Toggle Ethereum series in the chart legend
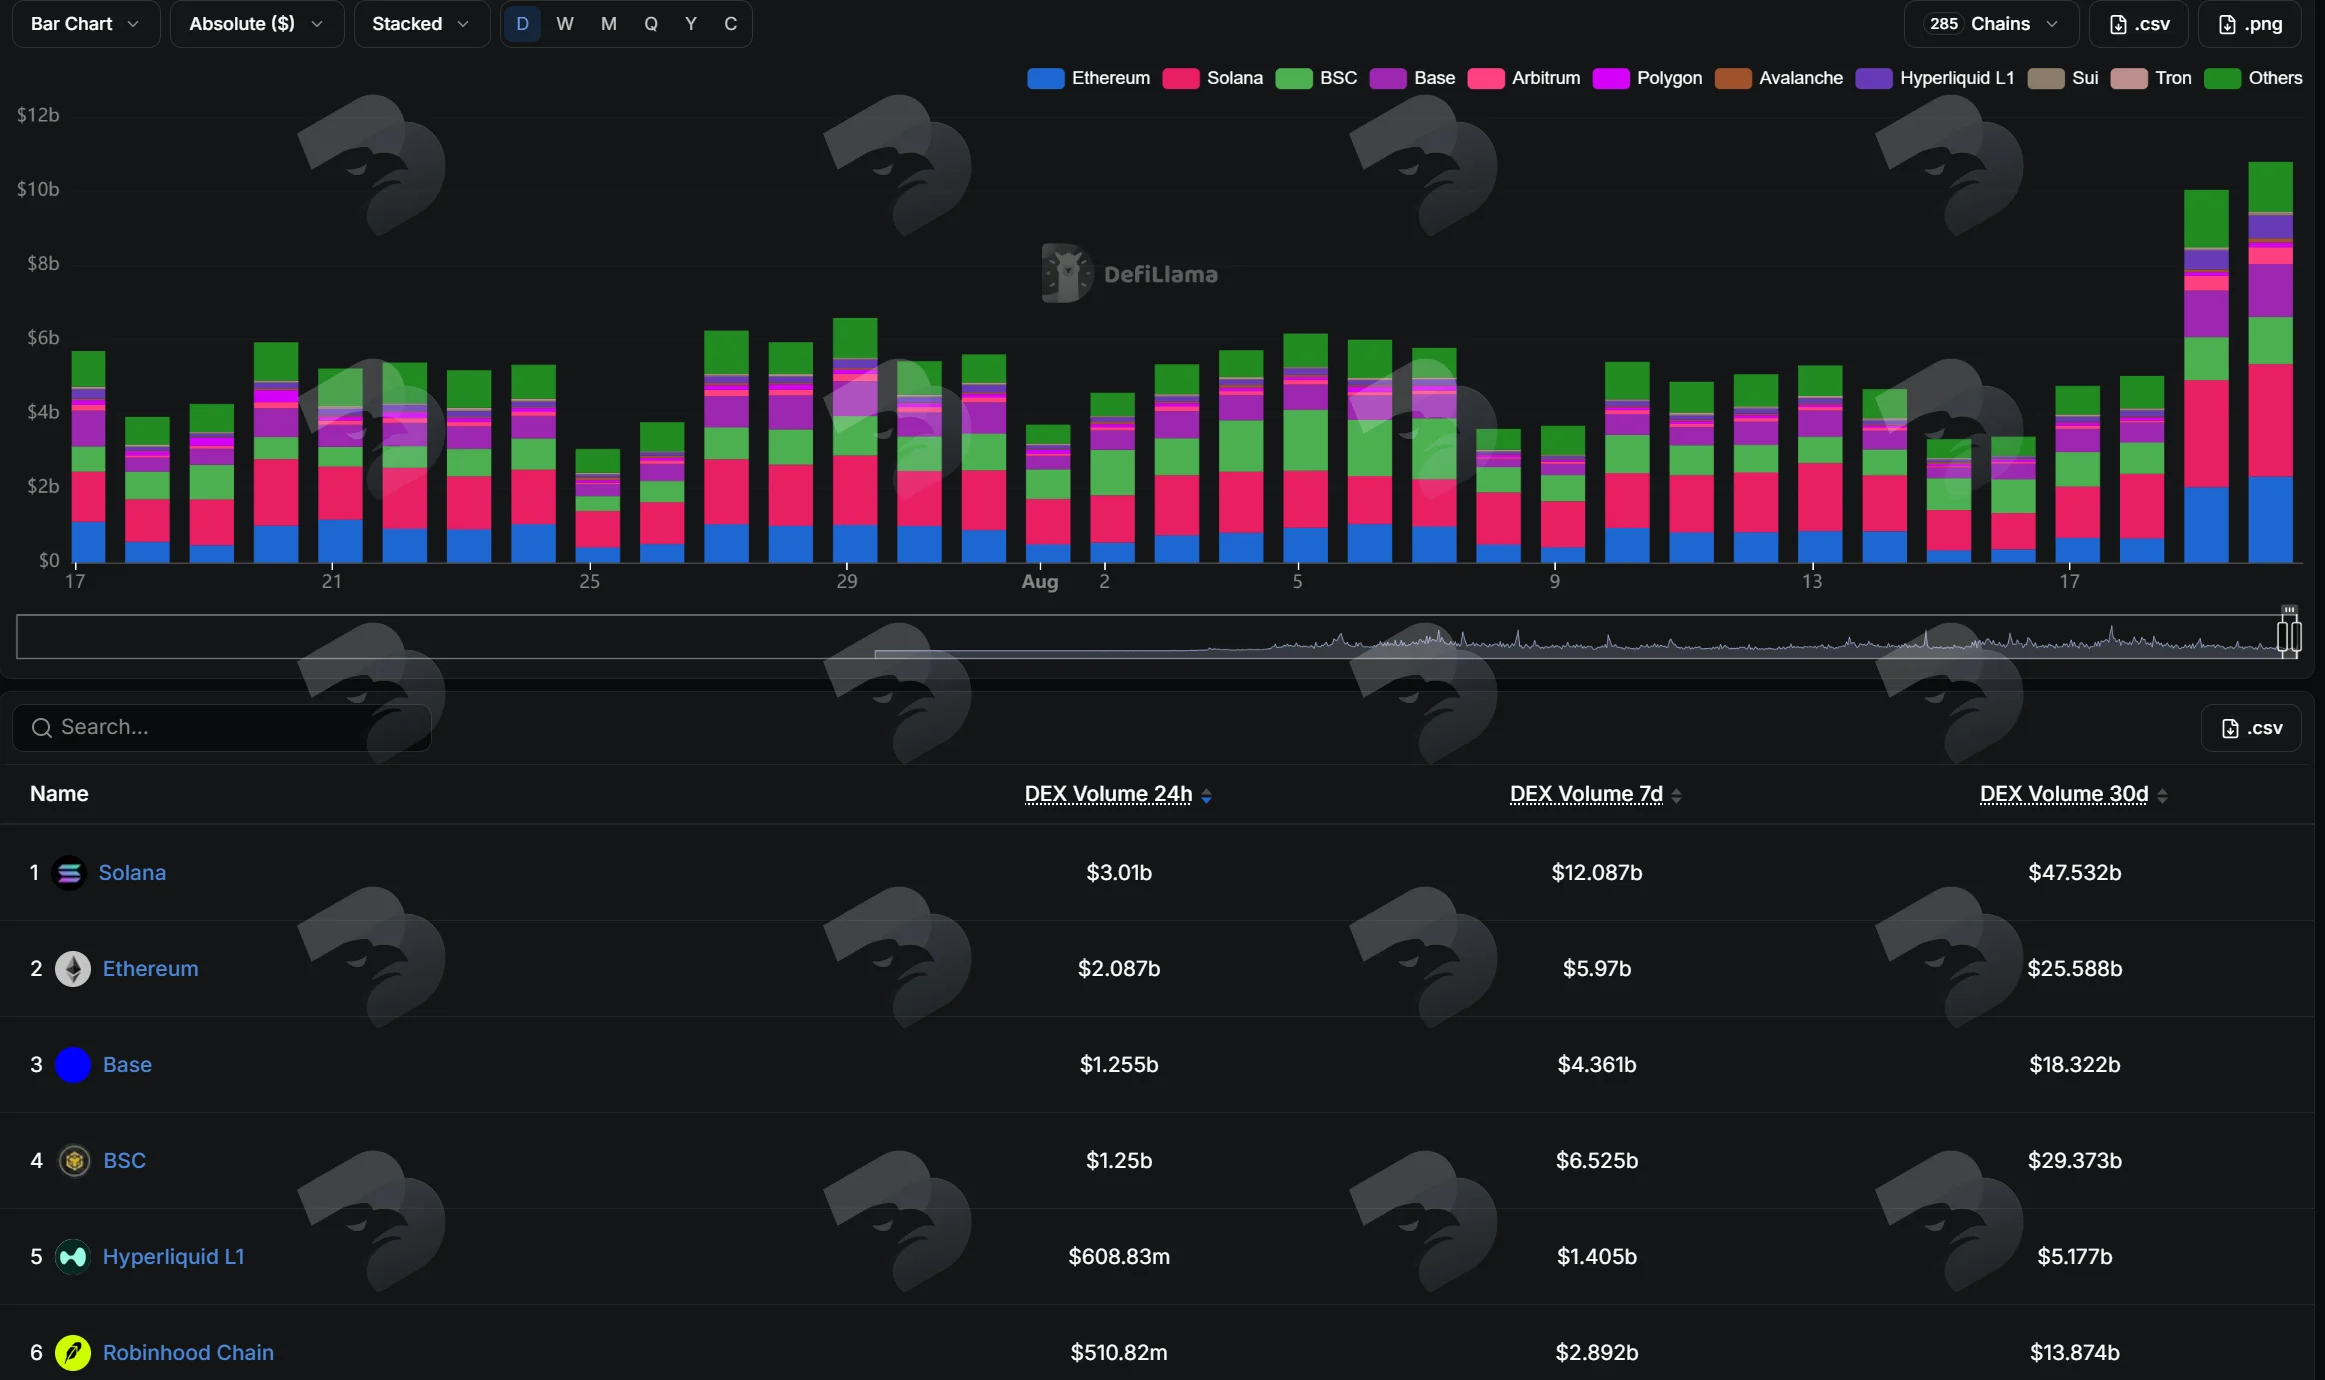 tap(1088, 78)
